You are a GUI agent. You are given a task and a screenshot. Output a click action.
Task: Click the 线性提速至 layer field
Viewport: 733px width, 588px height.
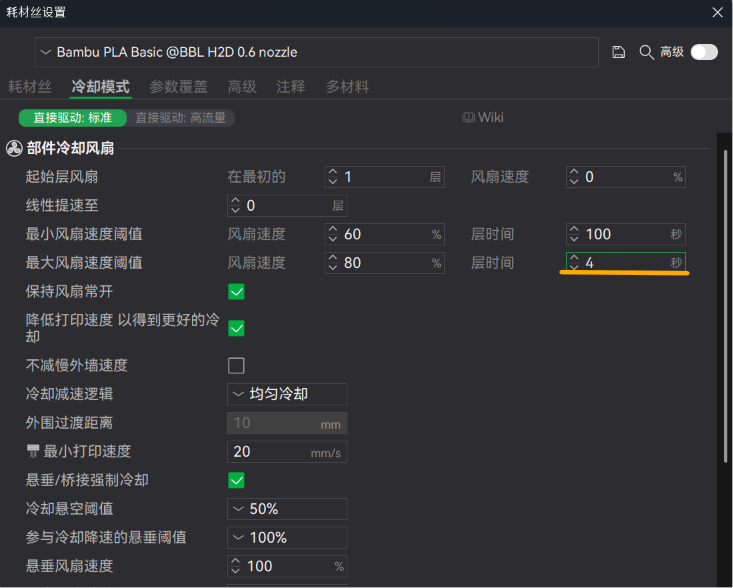[287, 205]
